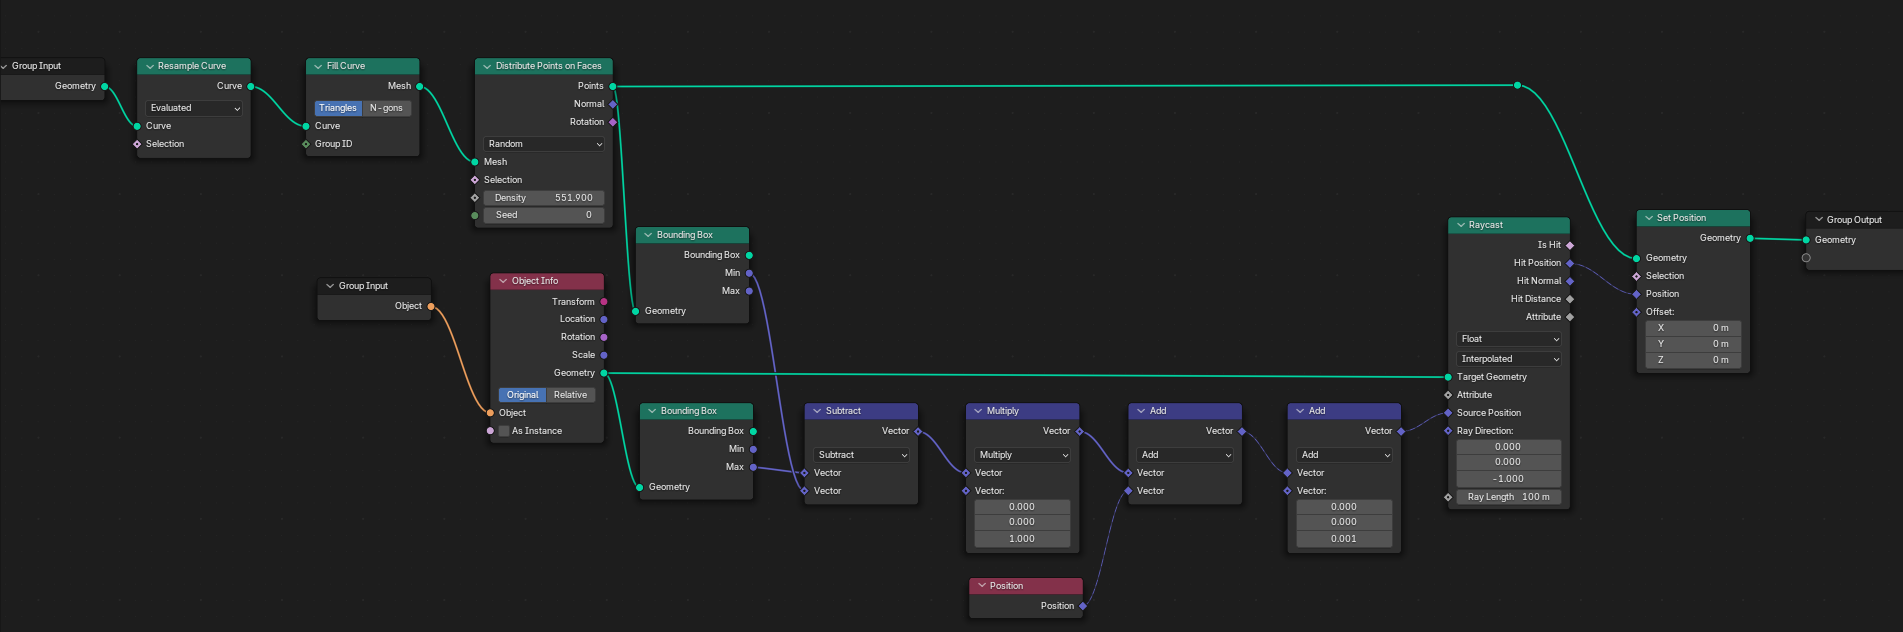Enable the As Instance checkbox

coord(504,431)
